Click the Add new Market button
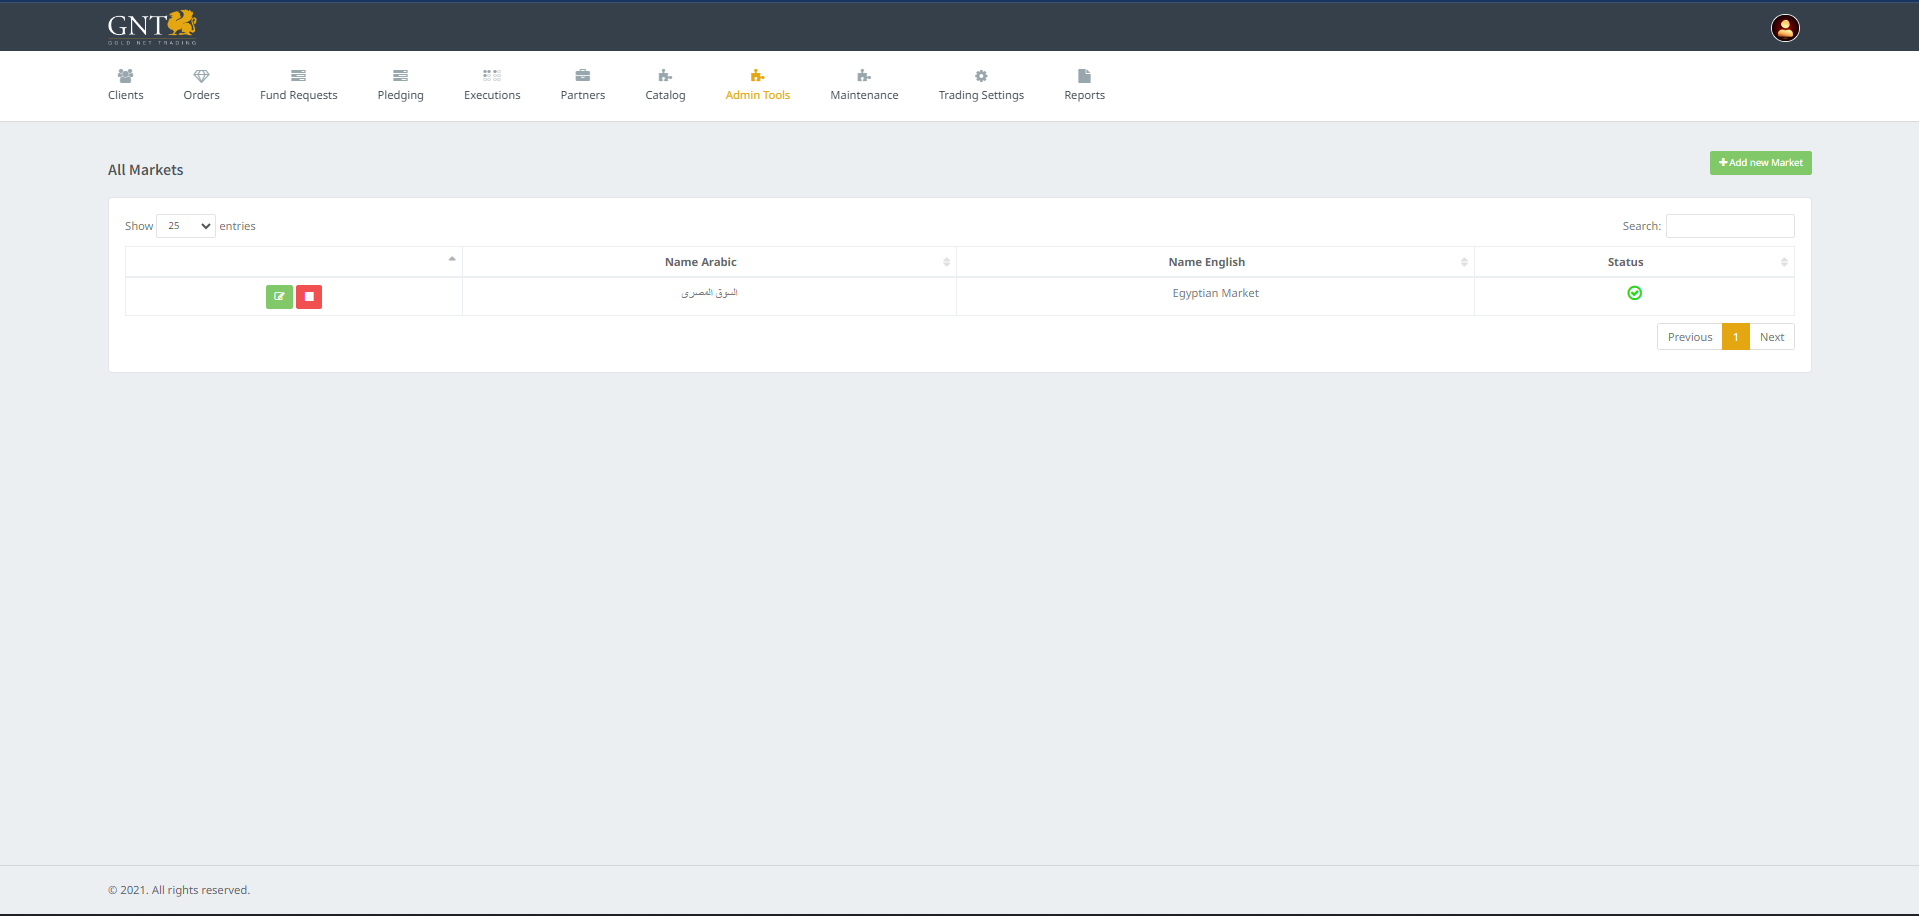The height and width of the screenshot is (916, 1919). click(1760, 163)
